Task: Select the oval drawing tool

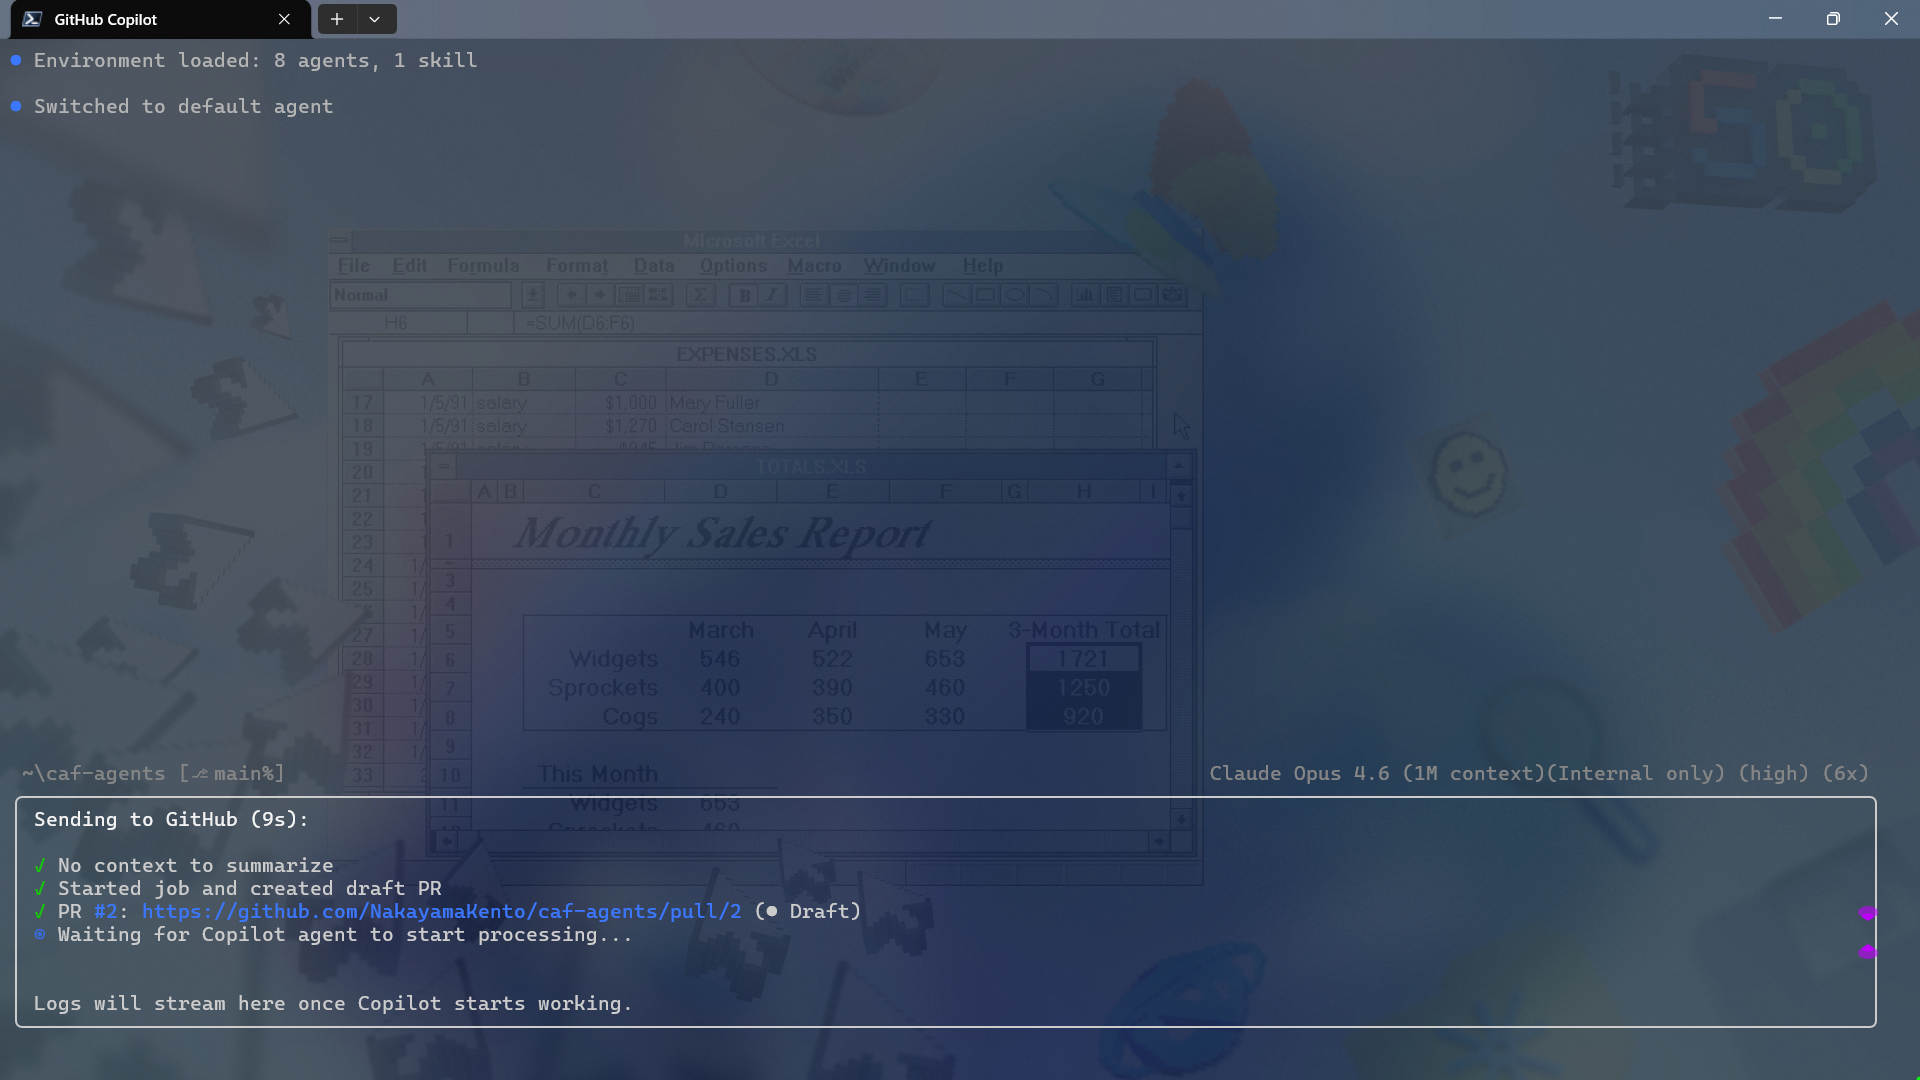Action: (x=1015, y=295)
